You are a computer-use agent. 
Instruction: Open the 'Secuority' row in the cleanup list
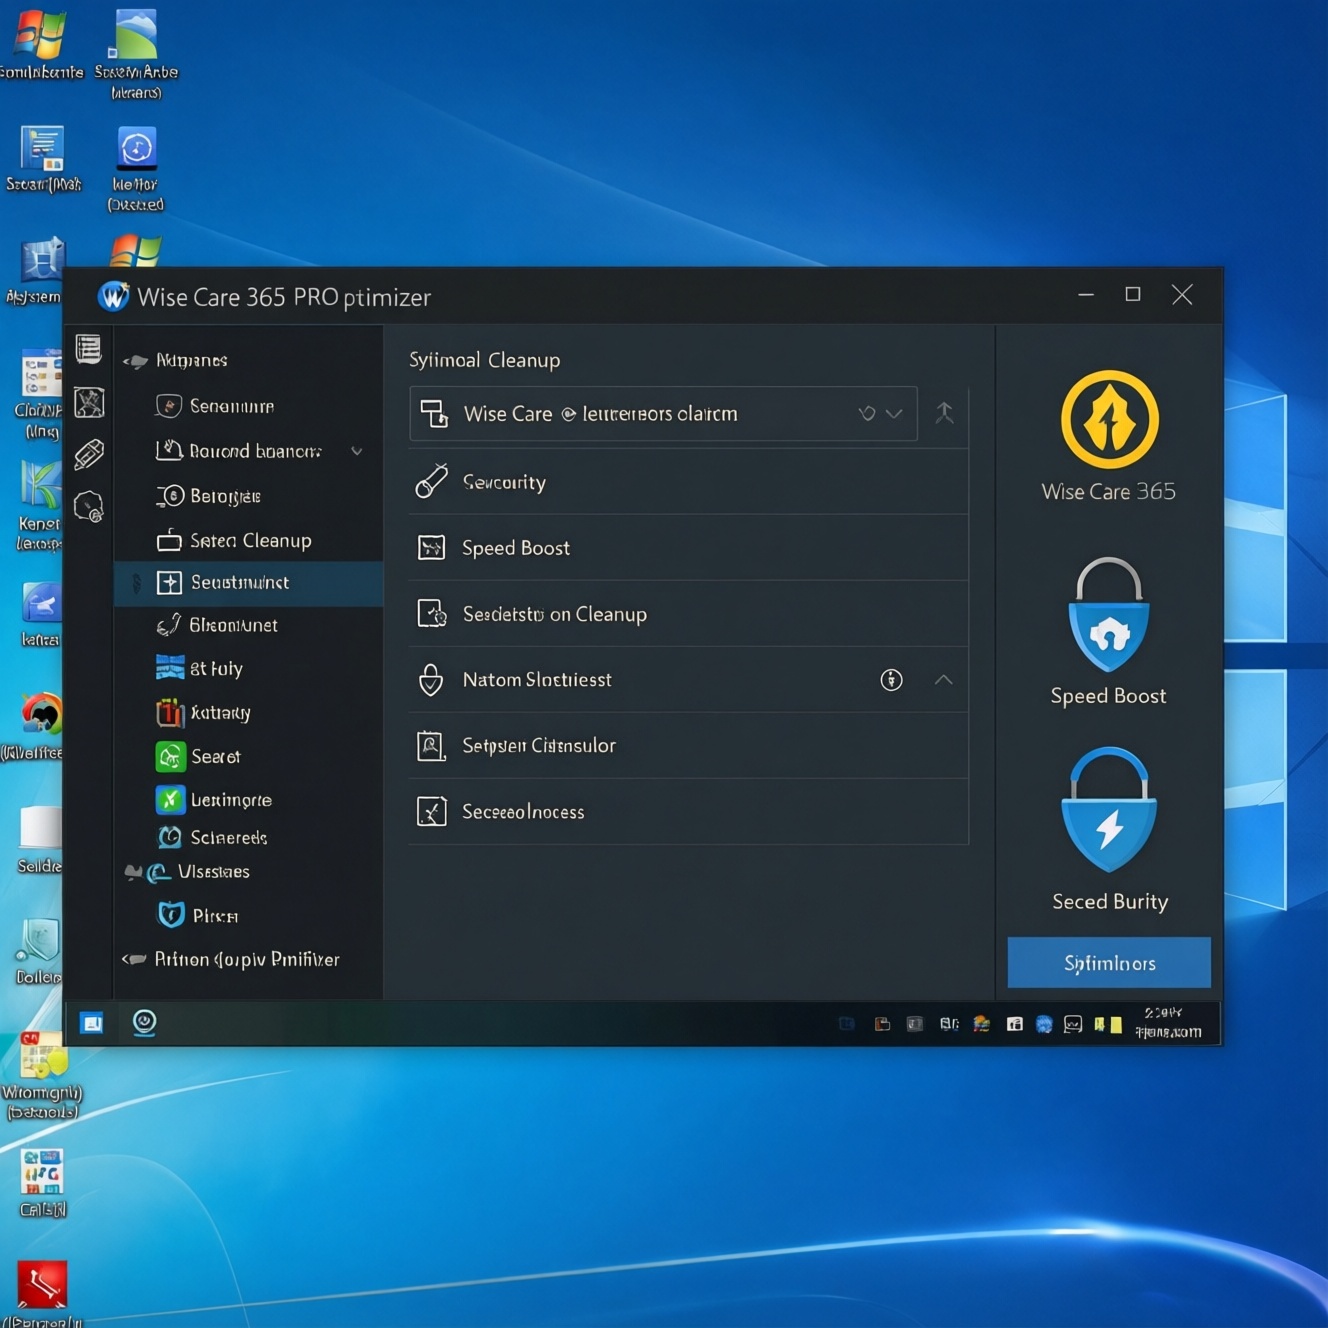click(688, 482)
